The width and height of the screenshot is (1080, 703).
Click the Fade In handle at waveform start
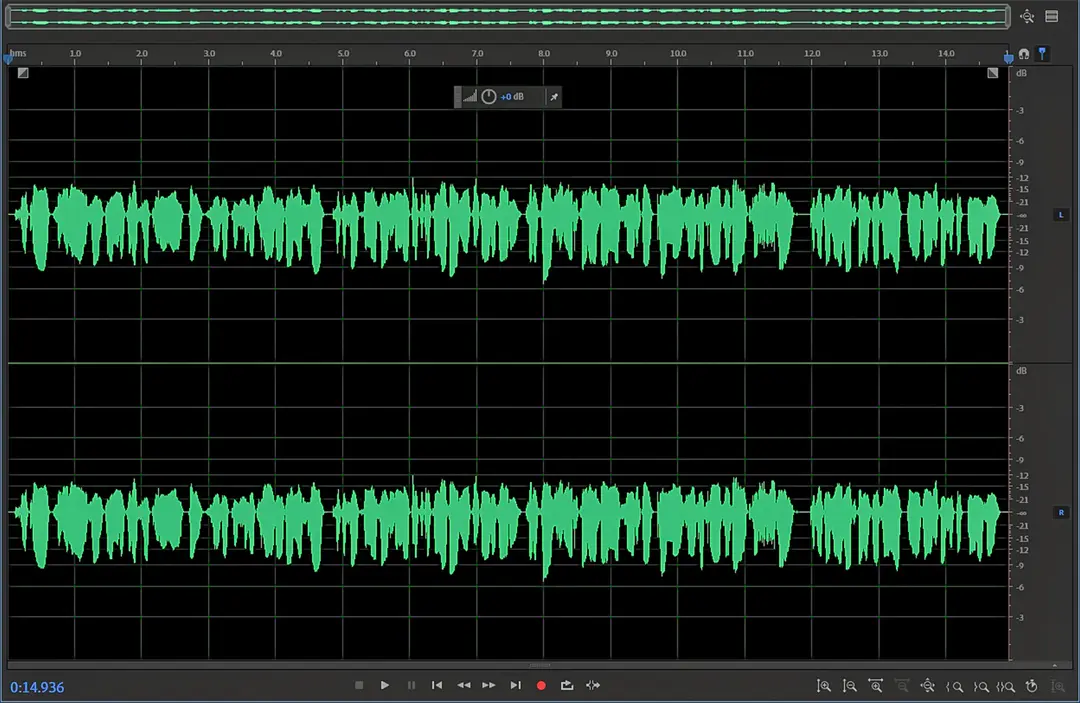tap(23, 72)
